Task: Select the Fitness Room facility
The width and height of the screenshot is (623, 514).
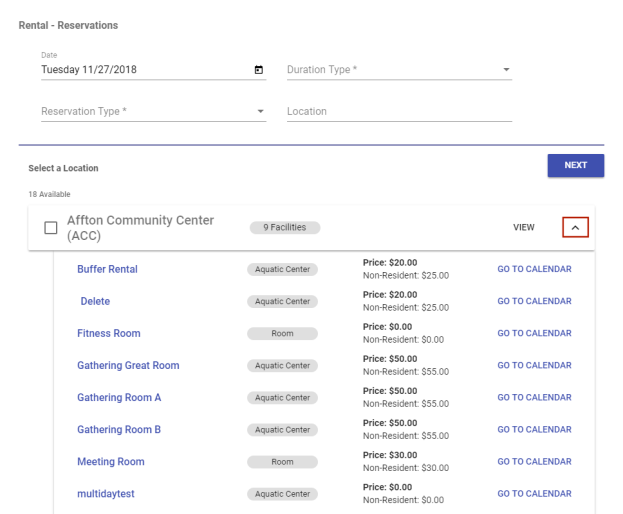Action: click(x=108, y=333)
